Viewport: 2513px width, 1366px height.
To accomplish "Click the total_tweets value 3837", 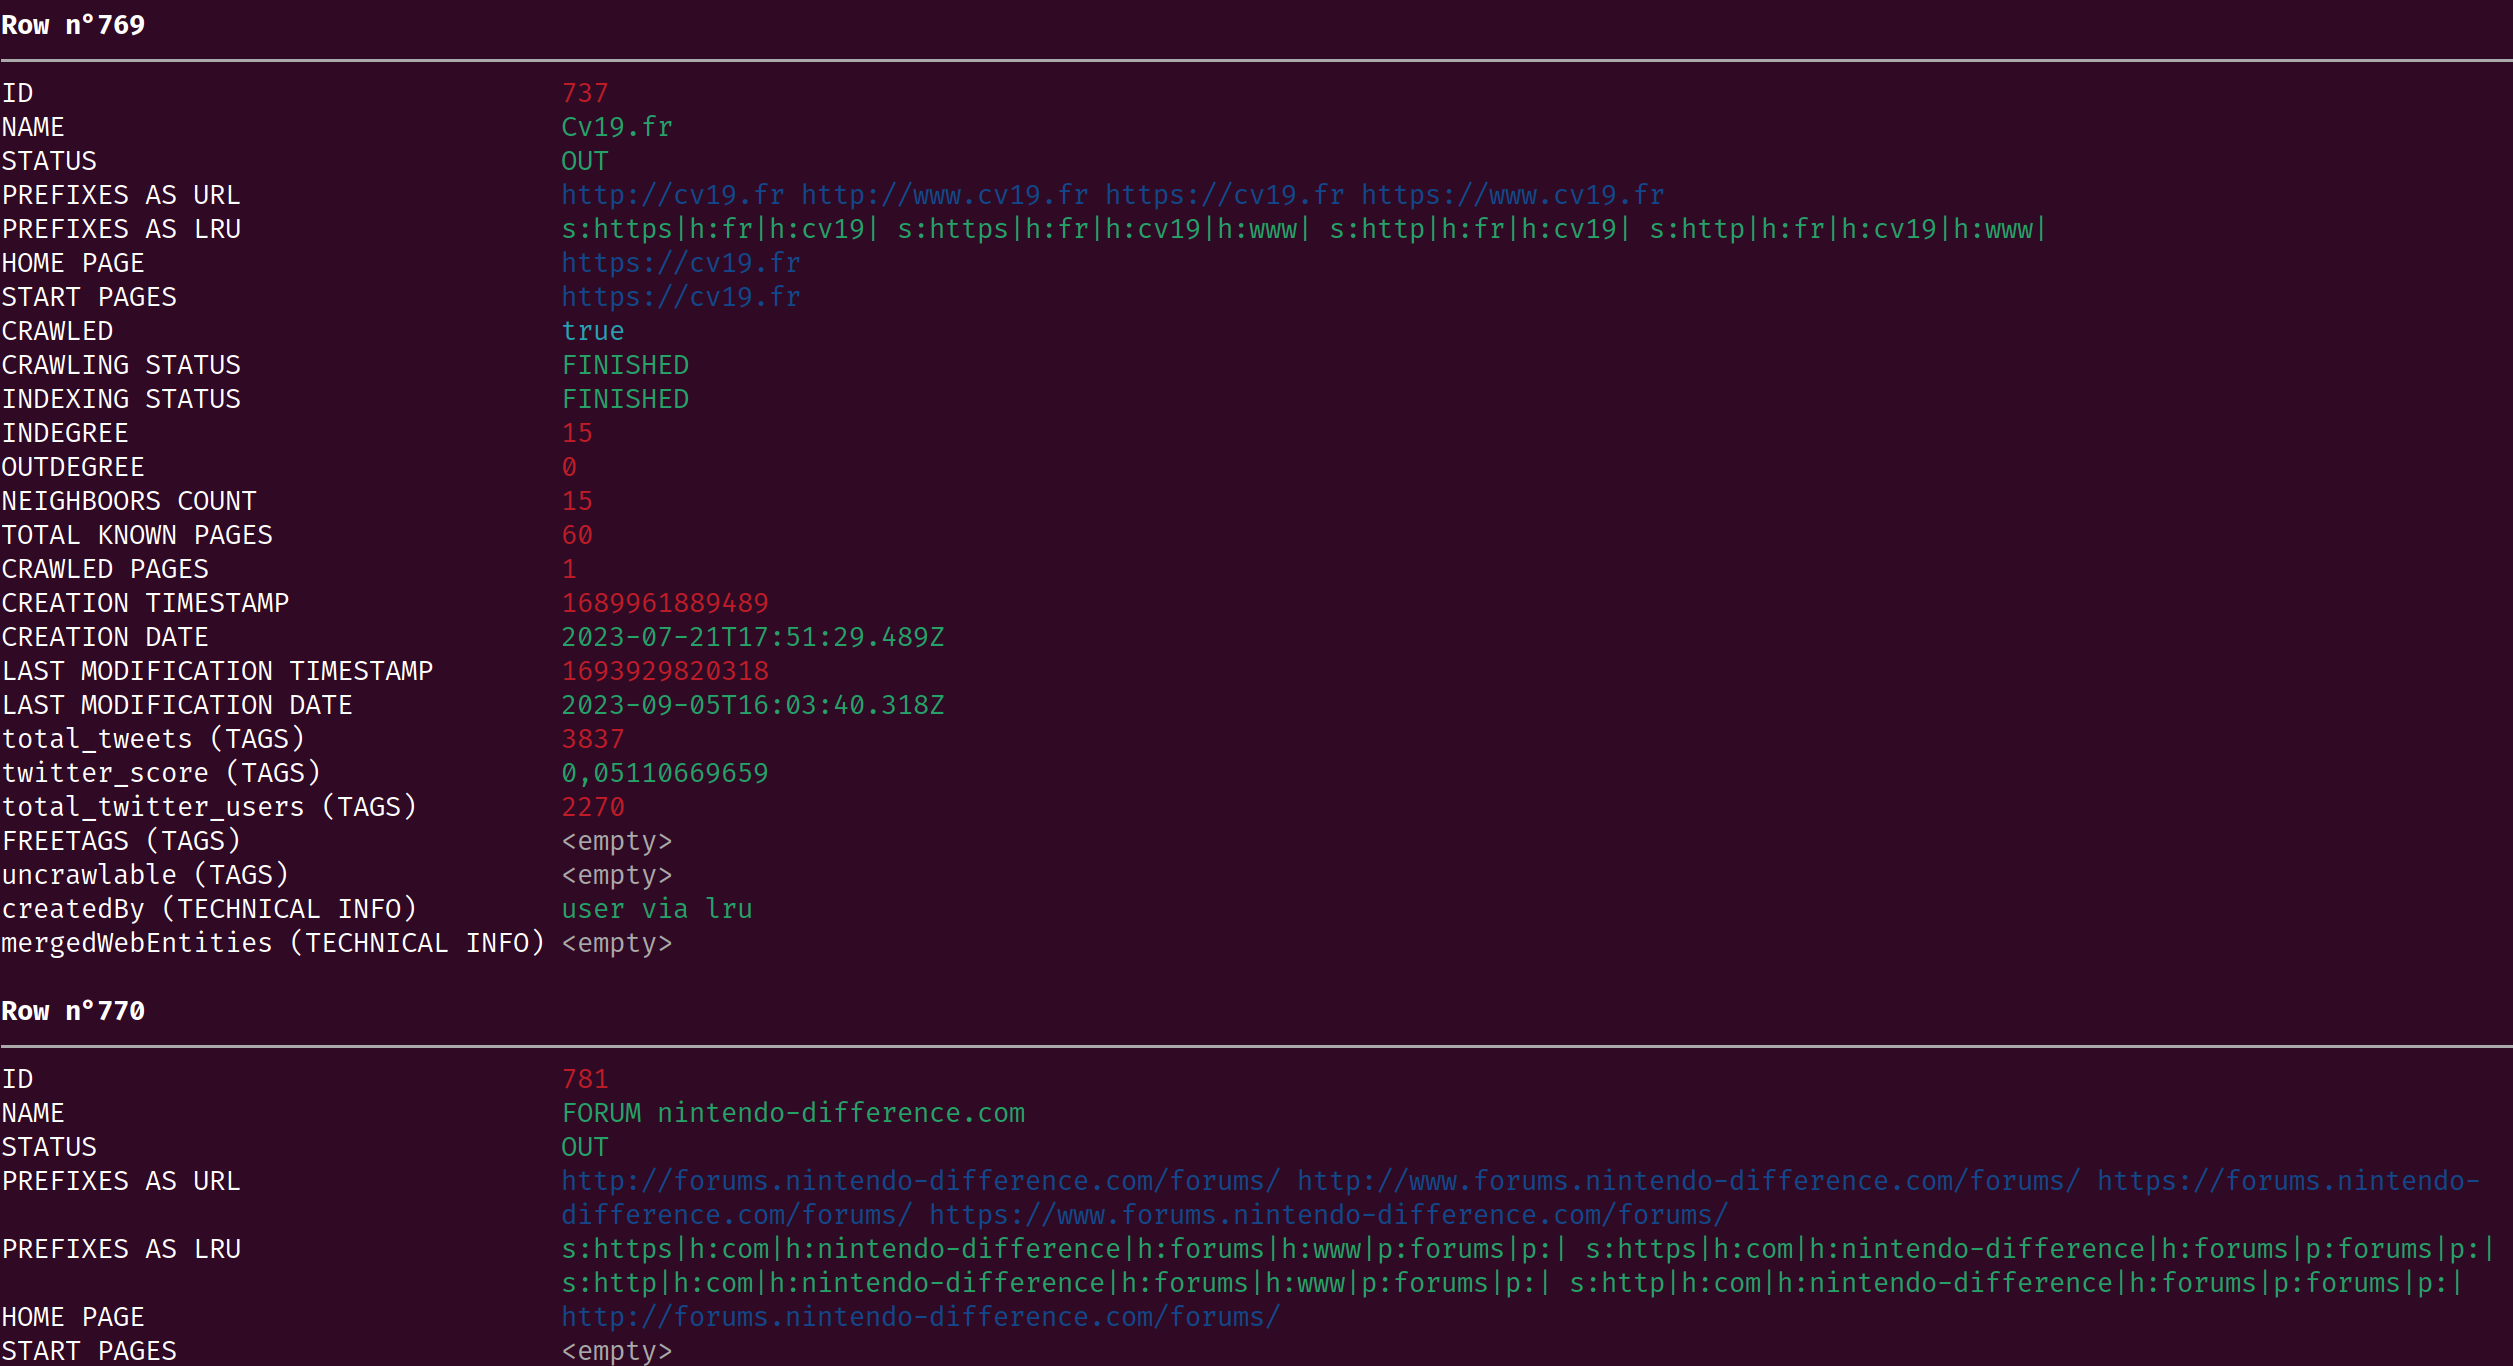I will [592, 739].
